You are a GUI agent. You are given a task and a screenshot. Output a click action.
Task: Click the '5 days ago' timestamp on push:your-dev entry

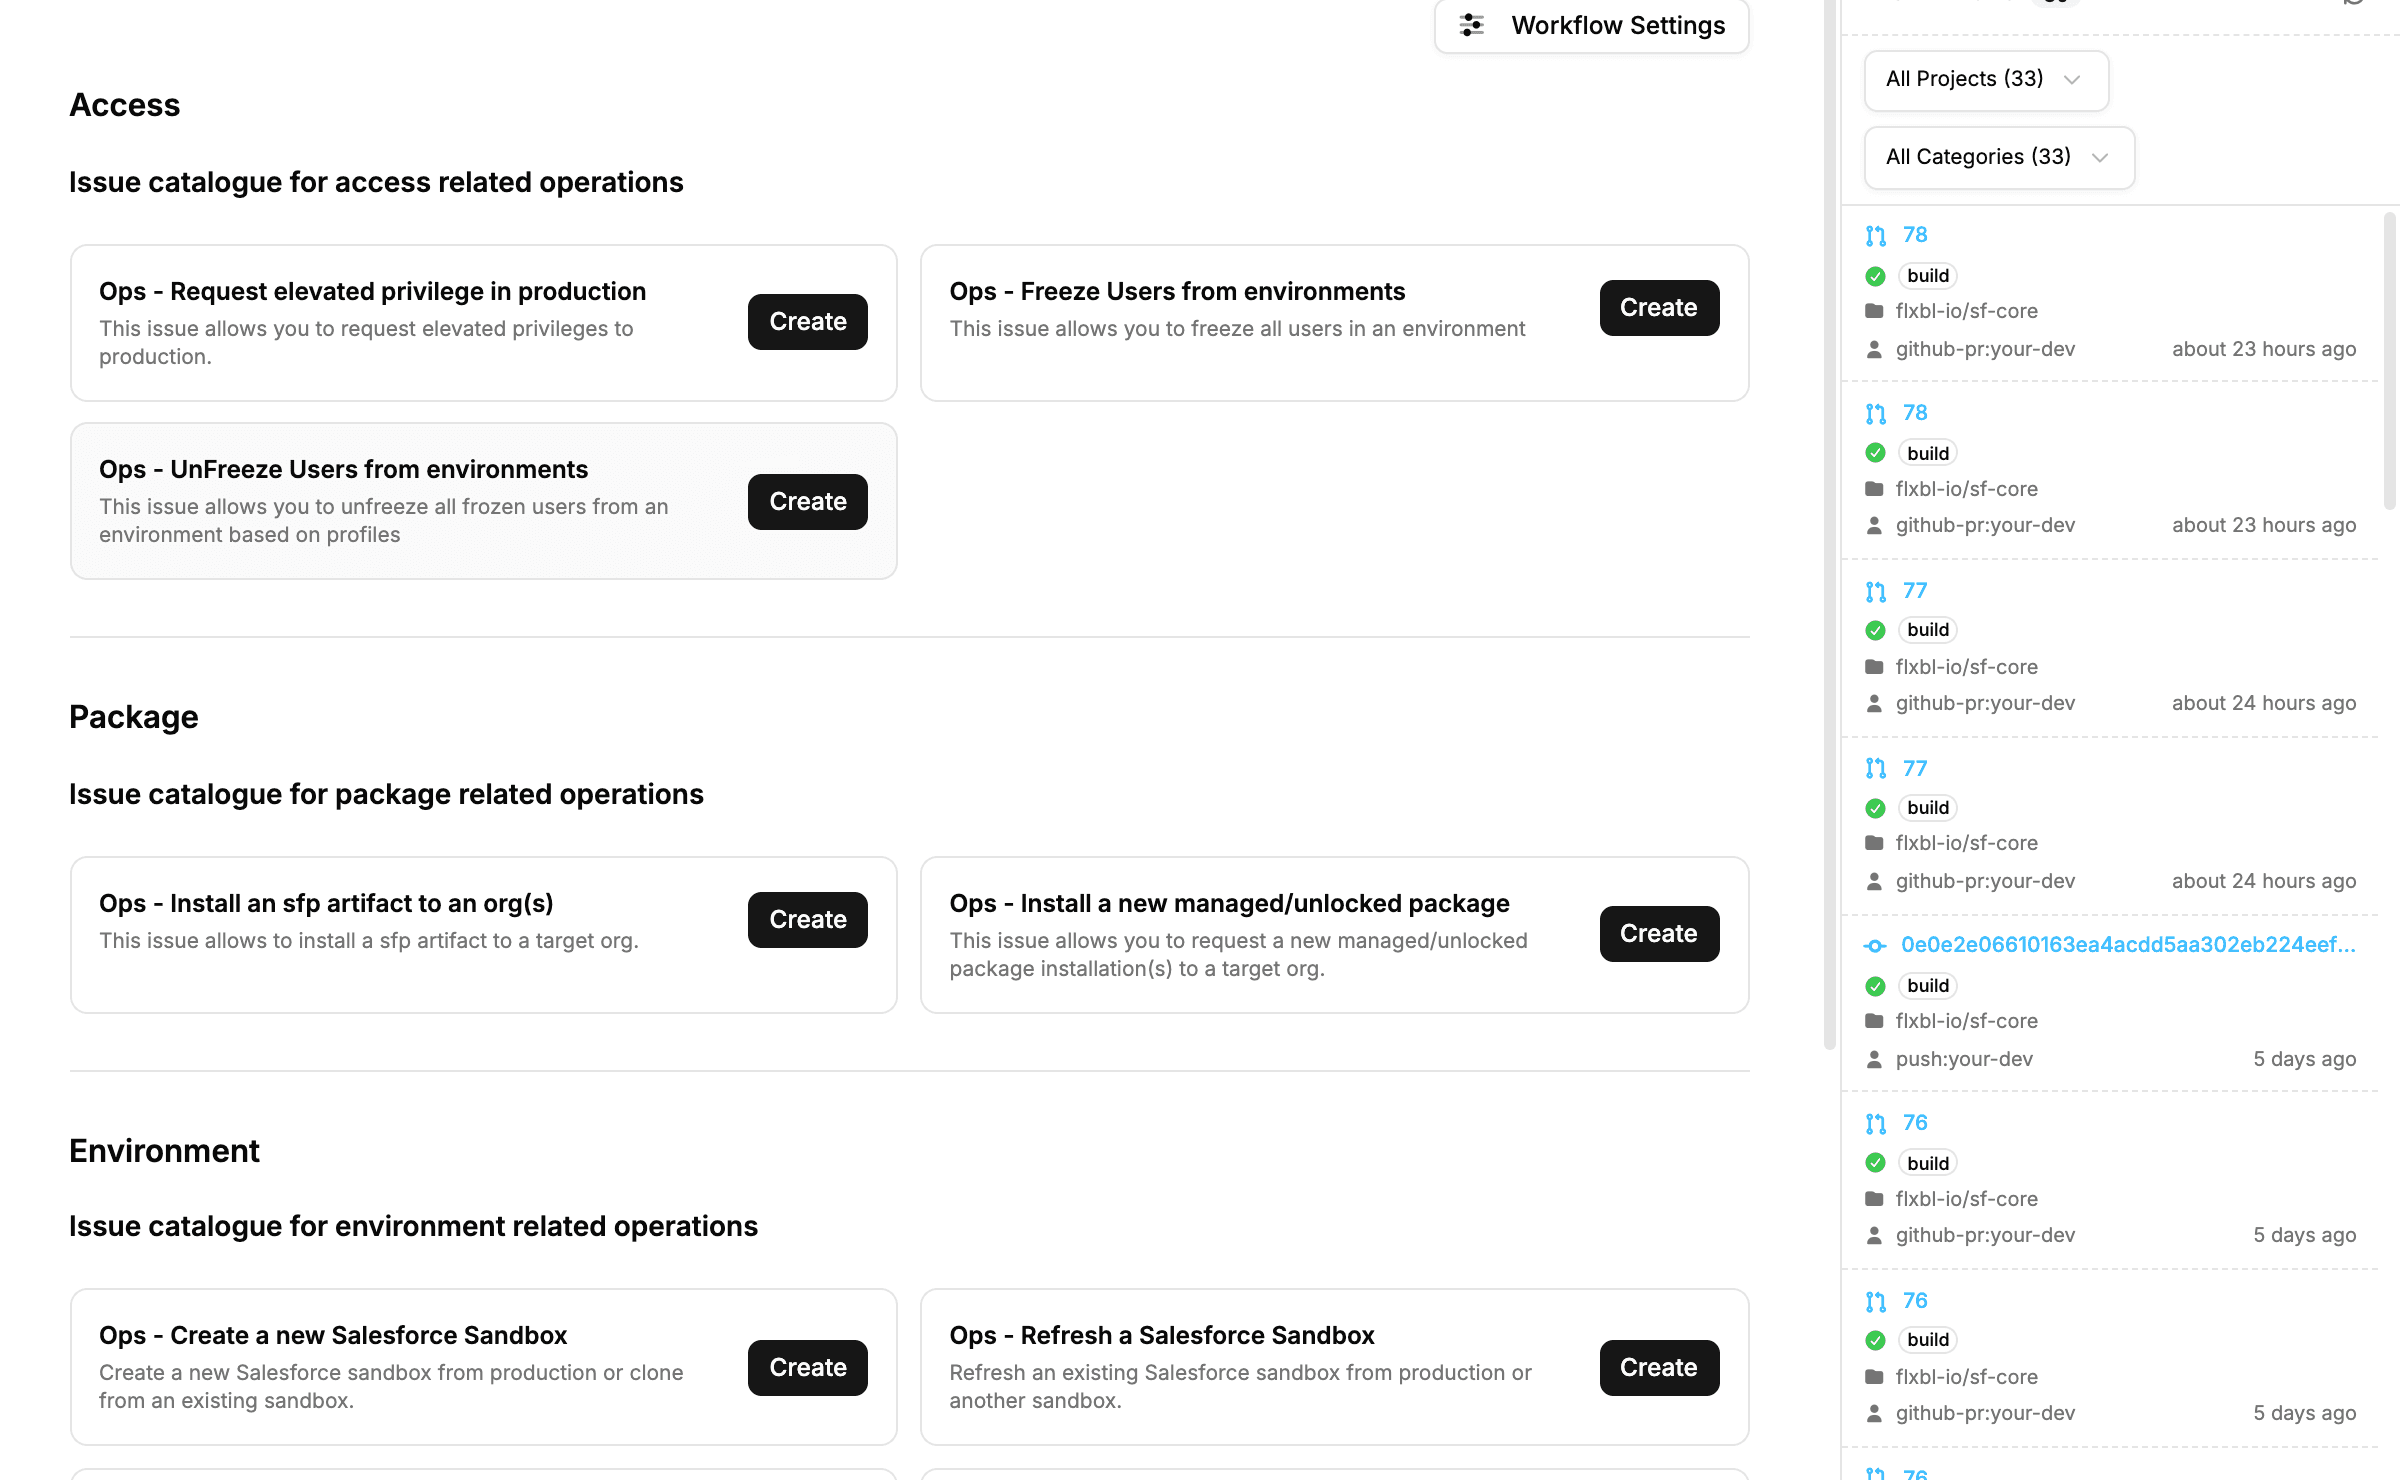[2304, 1059]
